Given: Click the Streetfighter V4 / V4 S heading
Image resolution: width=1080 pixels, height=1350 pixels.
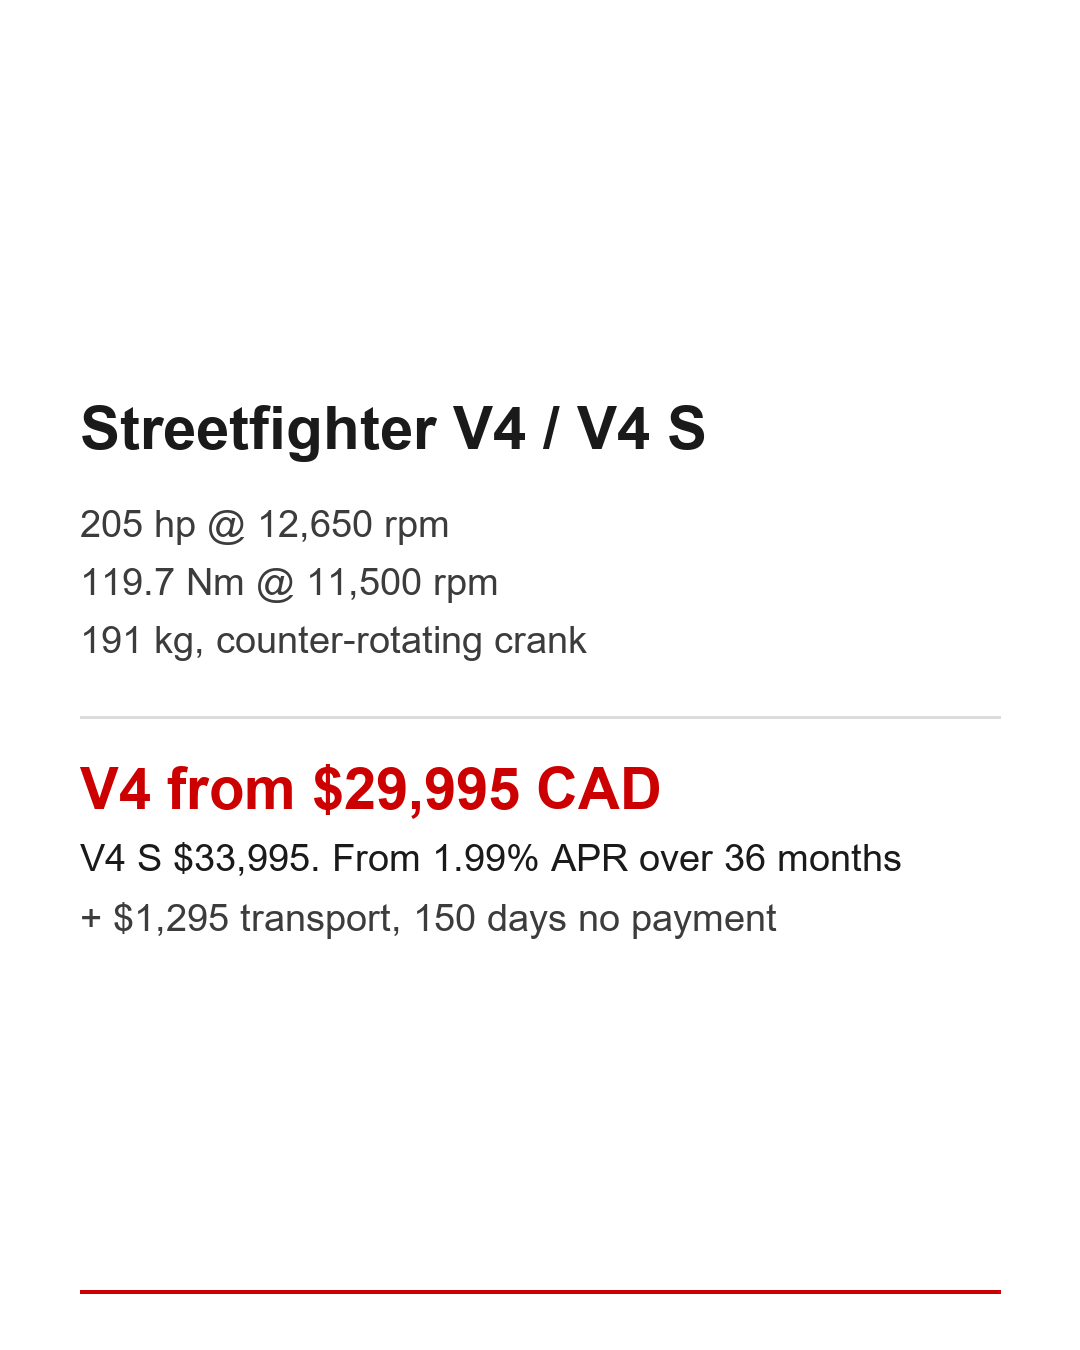Looking at the screenshot, I should (x=393, y=429).
